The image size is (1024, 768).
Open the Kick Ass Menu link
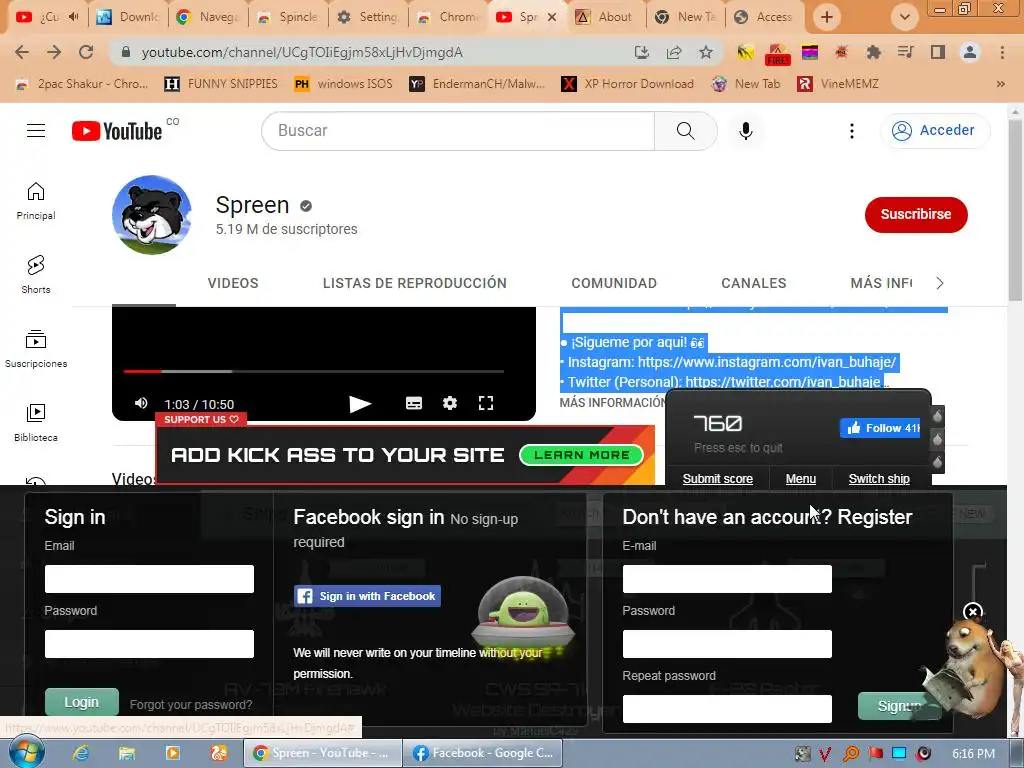click(801, 479)
